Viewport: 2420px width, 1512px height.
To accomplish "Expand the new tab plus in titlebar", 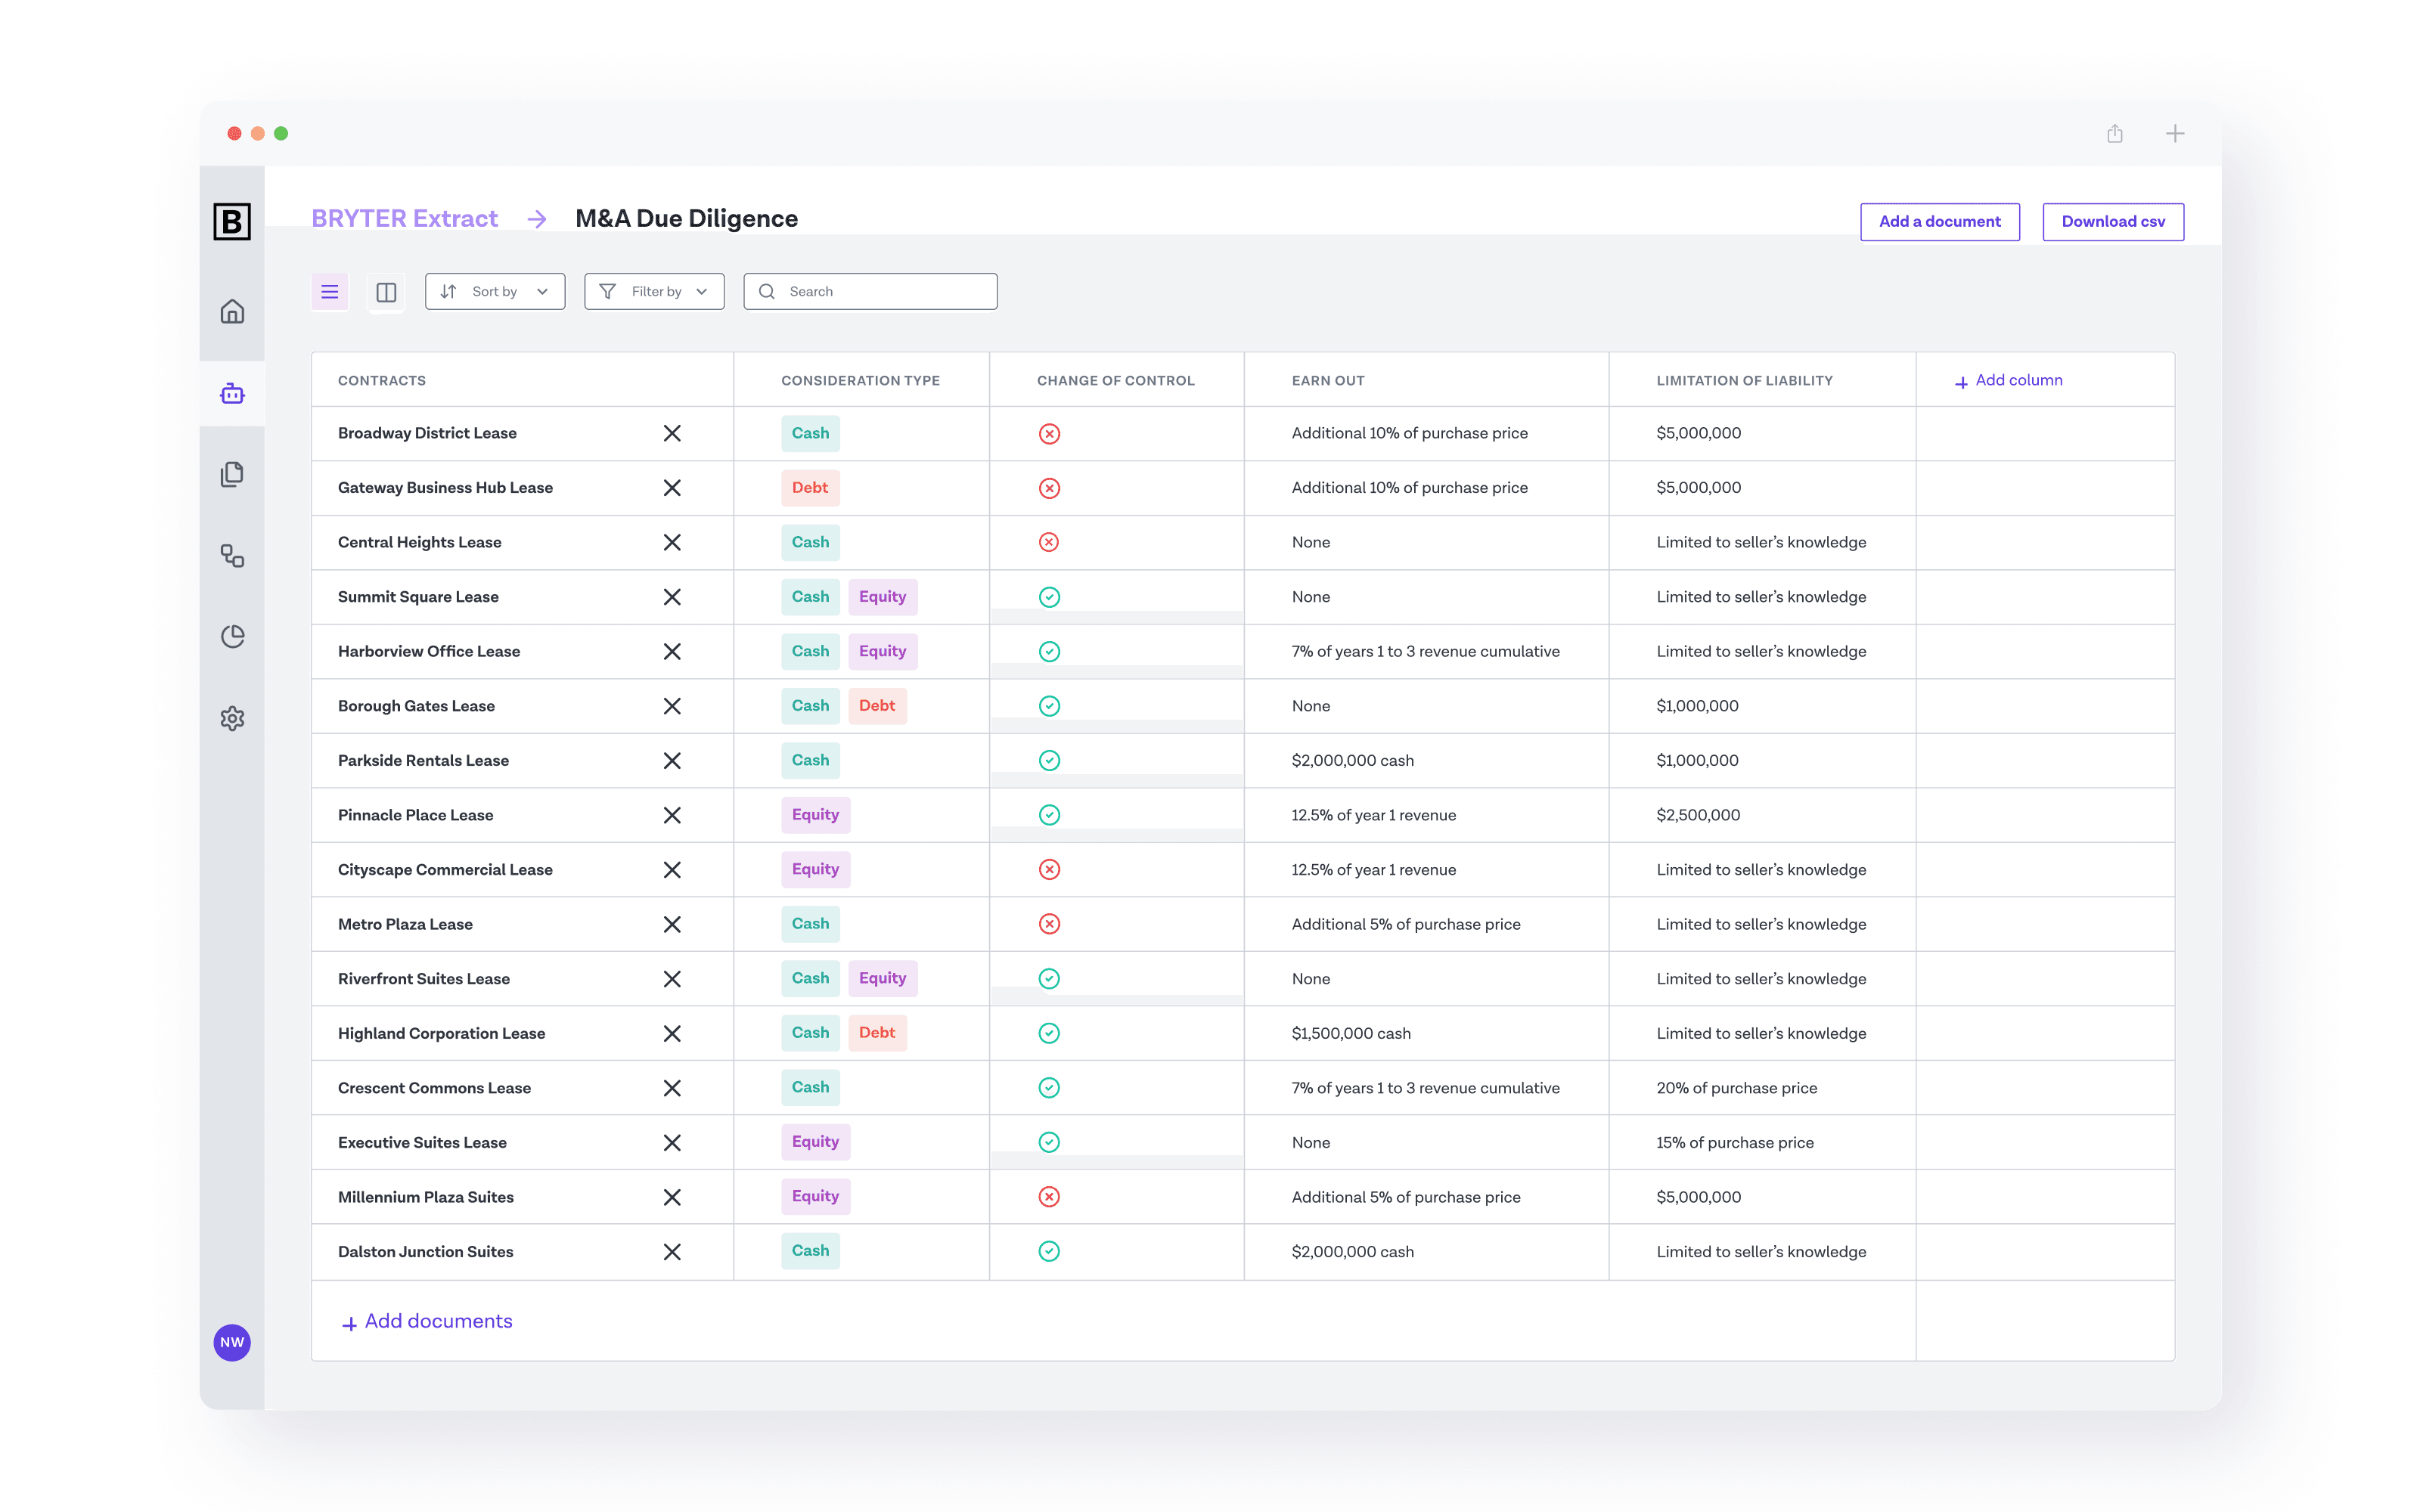I will pyautogui.click(x=2175, y=133).
